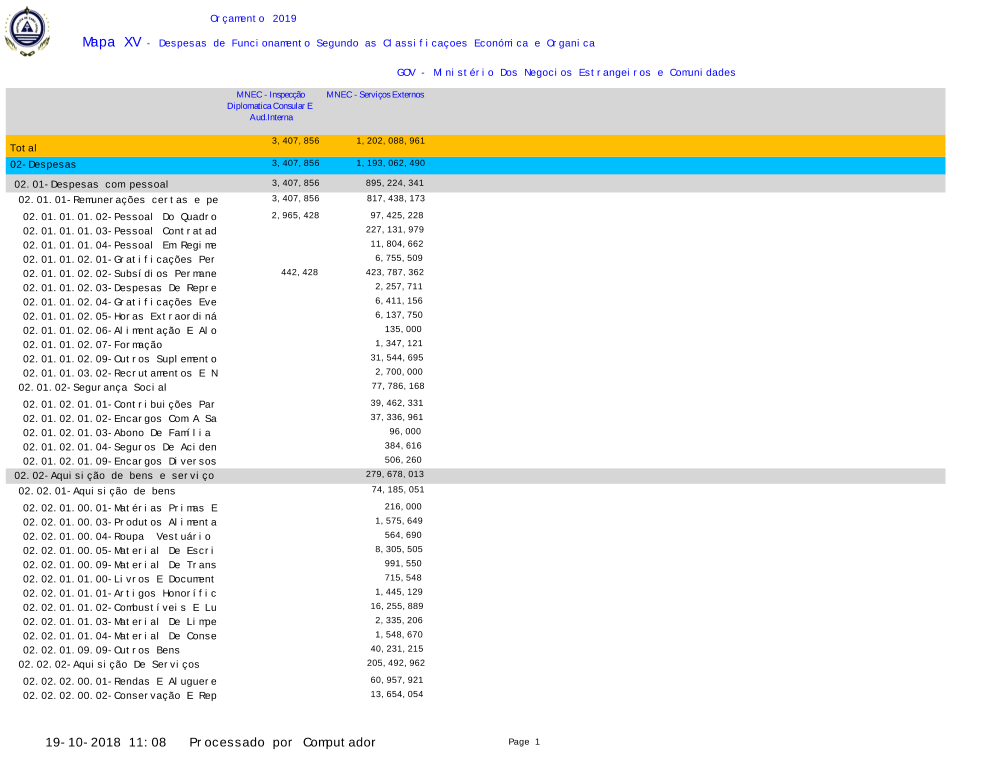Click the value 442,428 in the Inspecção column
This screenshot has height=773, width=1000.
[299, 272]
